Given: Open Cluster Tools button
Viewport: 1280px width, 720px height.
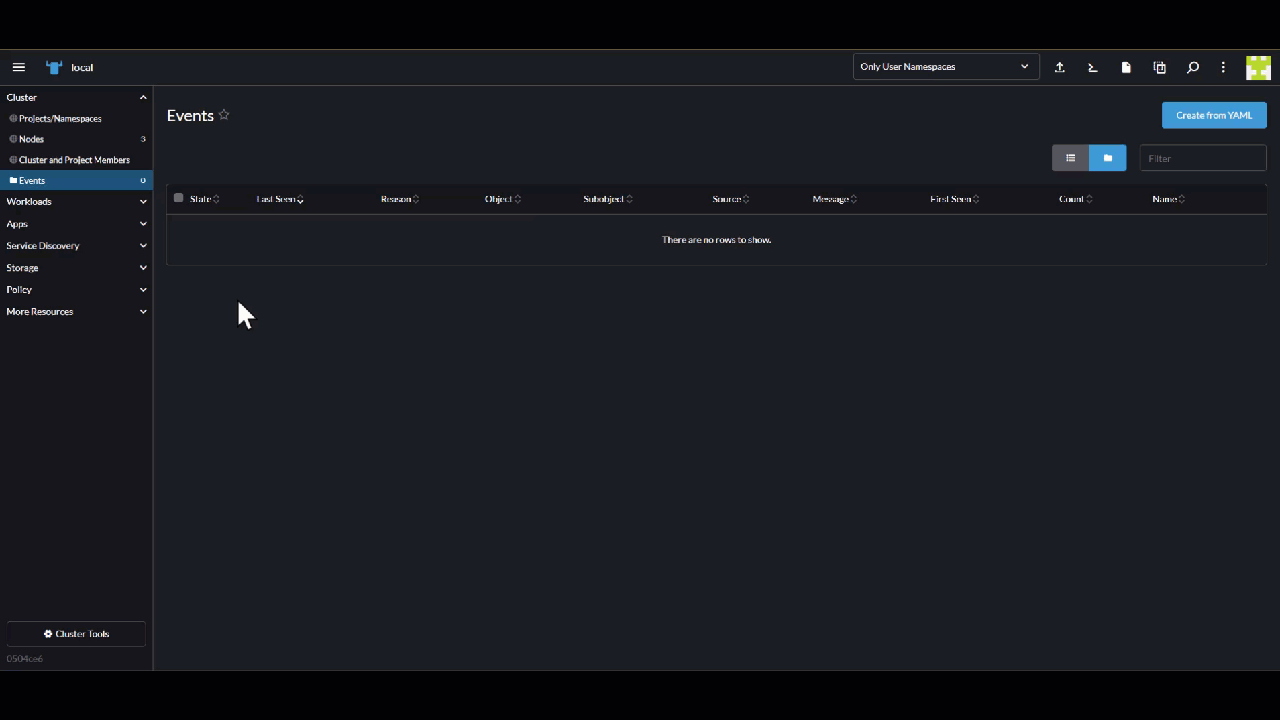Looking at the screenshot, I should tap(76, 634).
